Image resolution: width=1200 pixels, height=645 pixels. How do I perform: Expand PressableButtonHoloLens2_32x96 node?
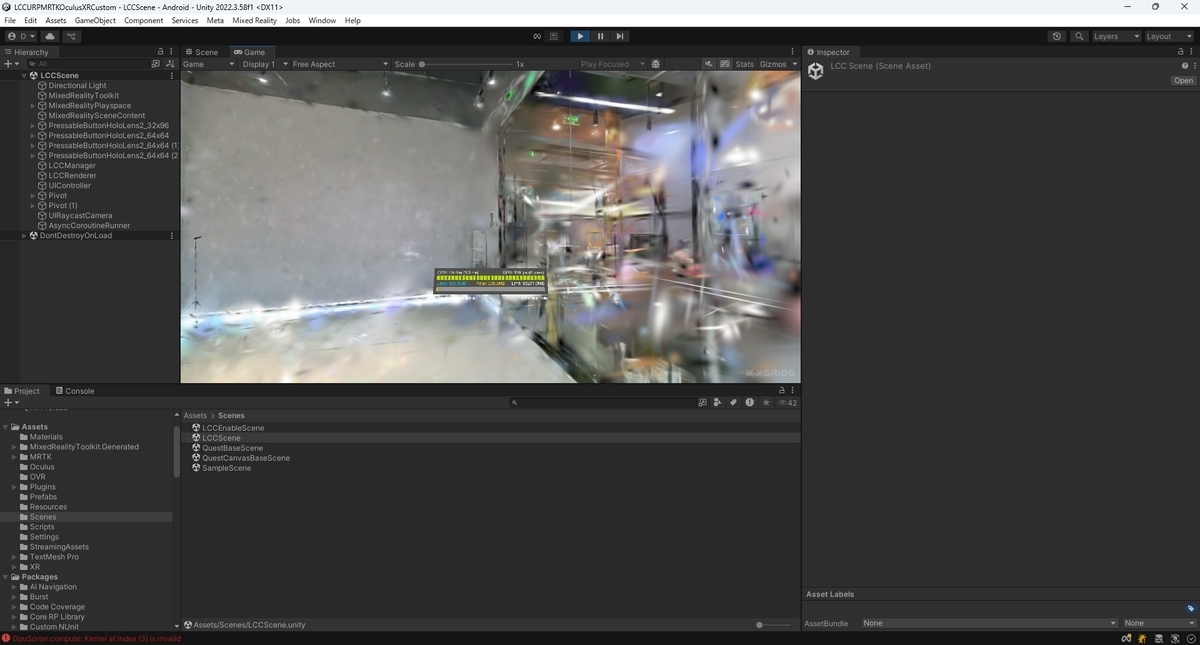tap(34, 125)
